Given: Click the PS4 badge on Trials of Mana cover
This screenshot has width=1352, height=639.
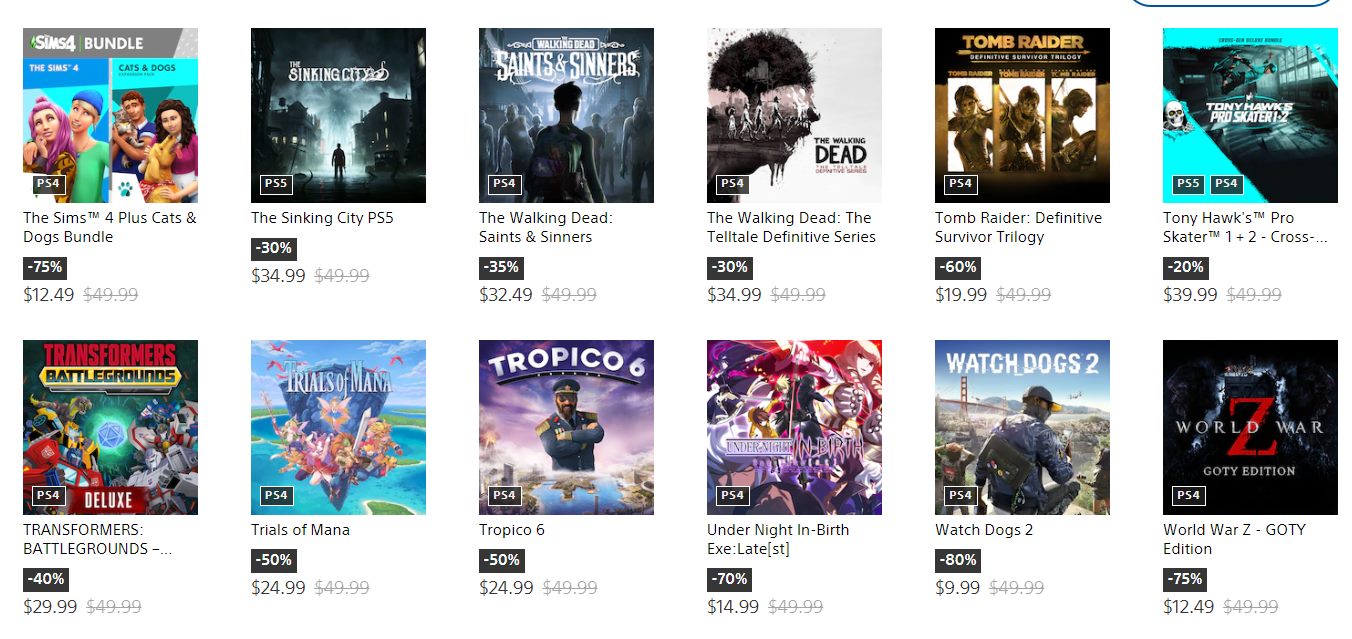Looking at the screenshot, I should (276, 495).
